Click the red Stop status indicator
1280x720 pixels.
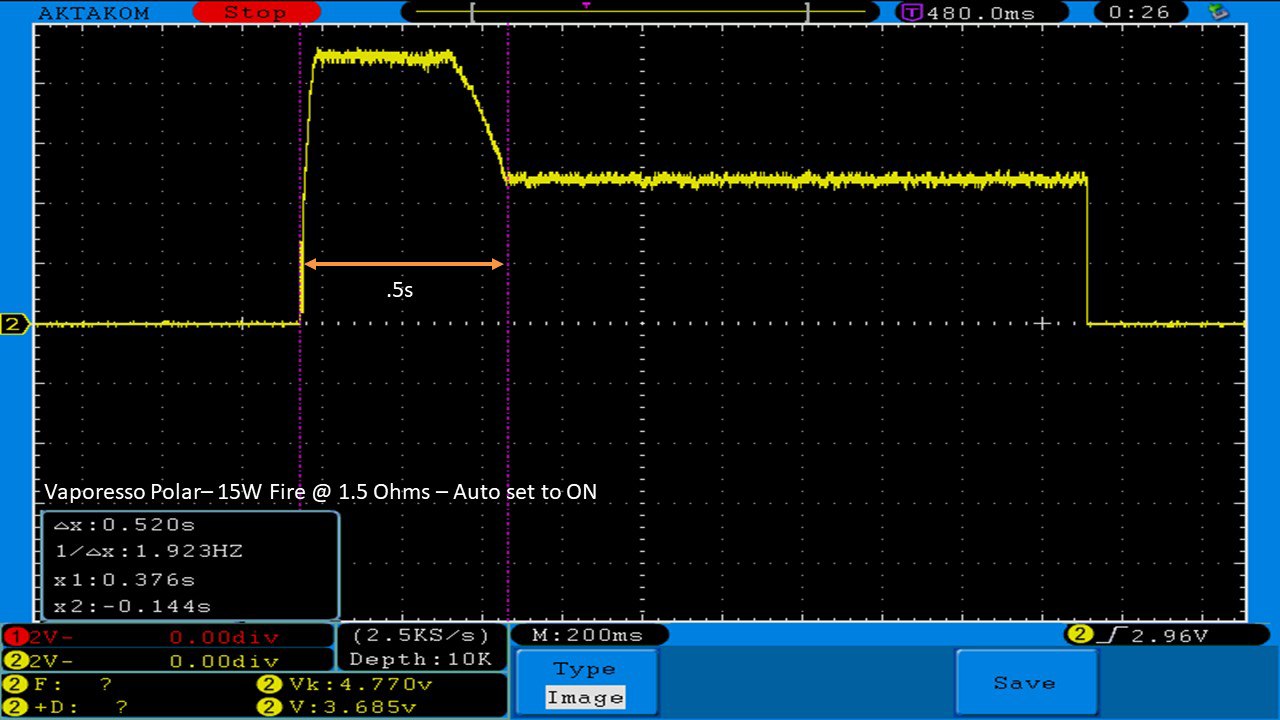pyautogui.click(x=255, y=12)
